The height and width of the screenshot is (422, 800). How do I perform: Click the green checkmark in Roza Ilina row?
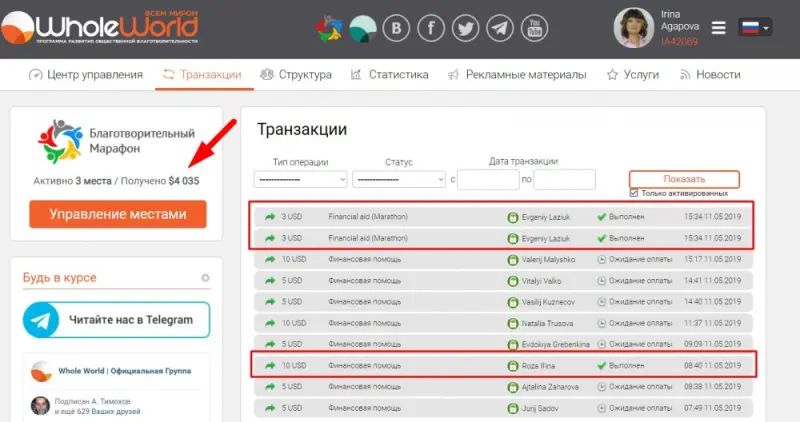coord(602,365)
